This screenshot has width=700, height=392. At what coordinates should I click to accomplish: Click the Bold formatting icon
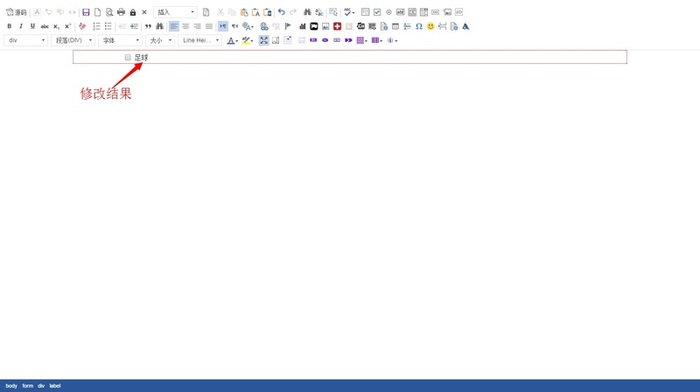[x=9, y=26]
